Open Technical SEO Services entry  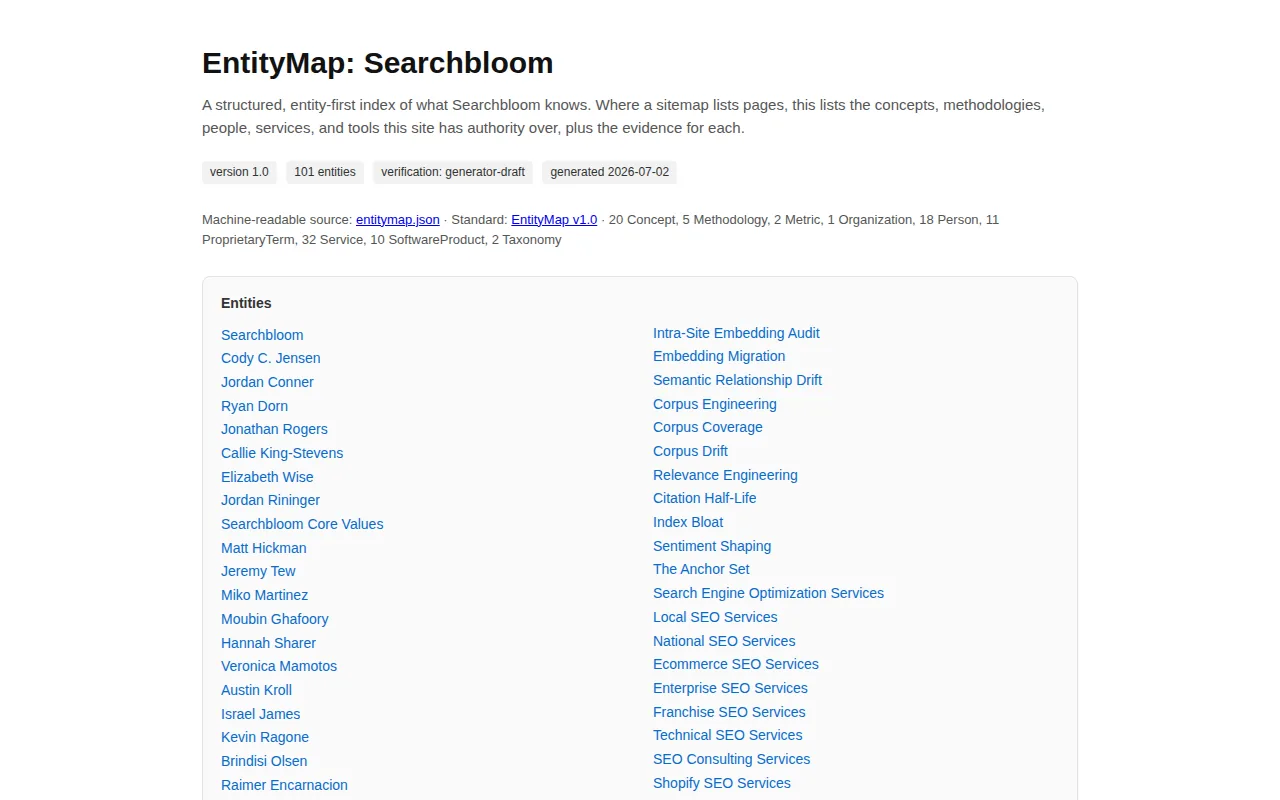728,735
